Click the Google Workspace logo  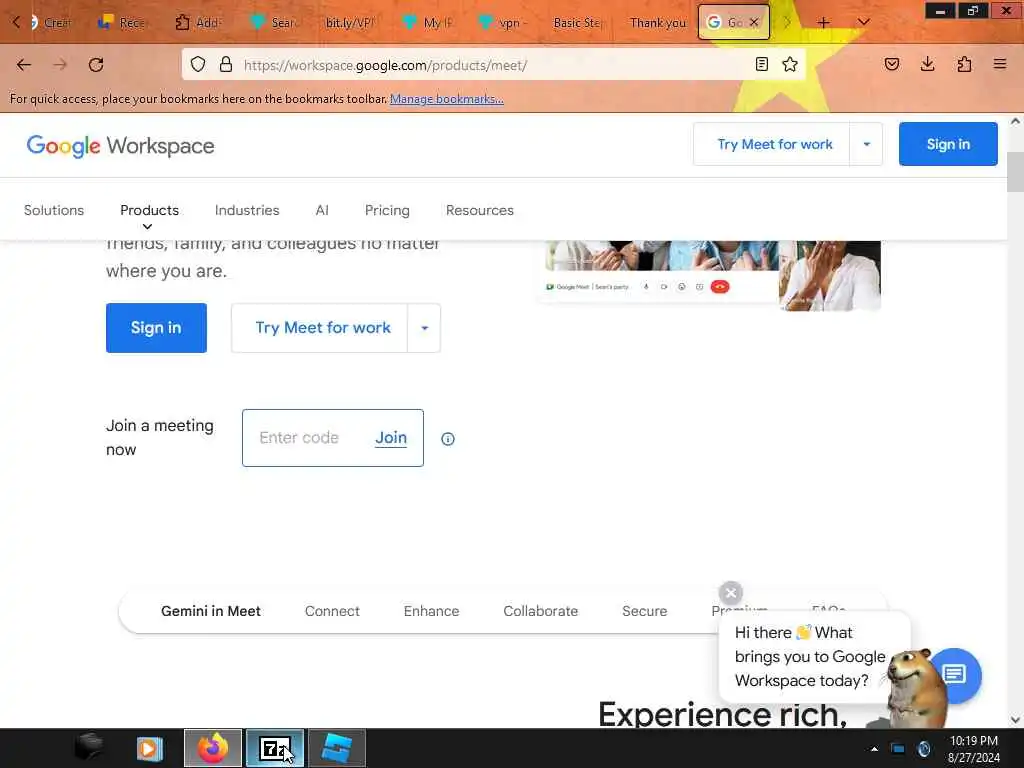point(120,146)
